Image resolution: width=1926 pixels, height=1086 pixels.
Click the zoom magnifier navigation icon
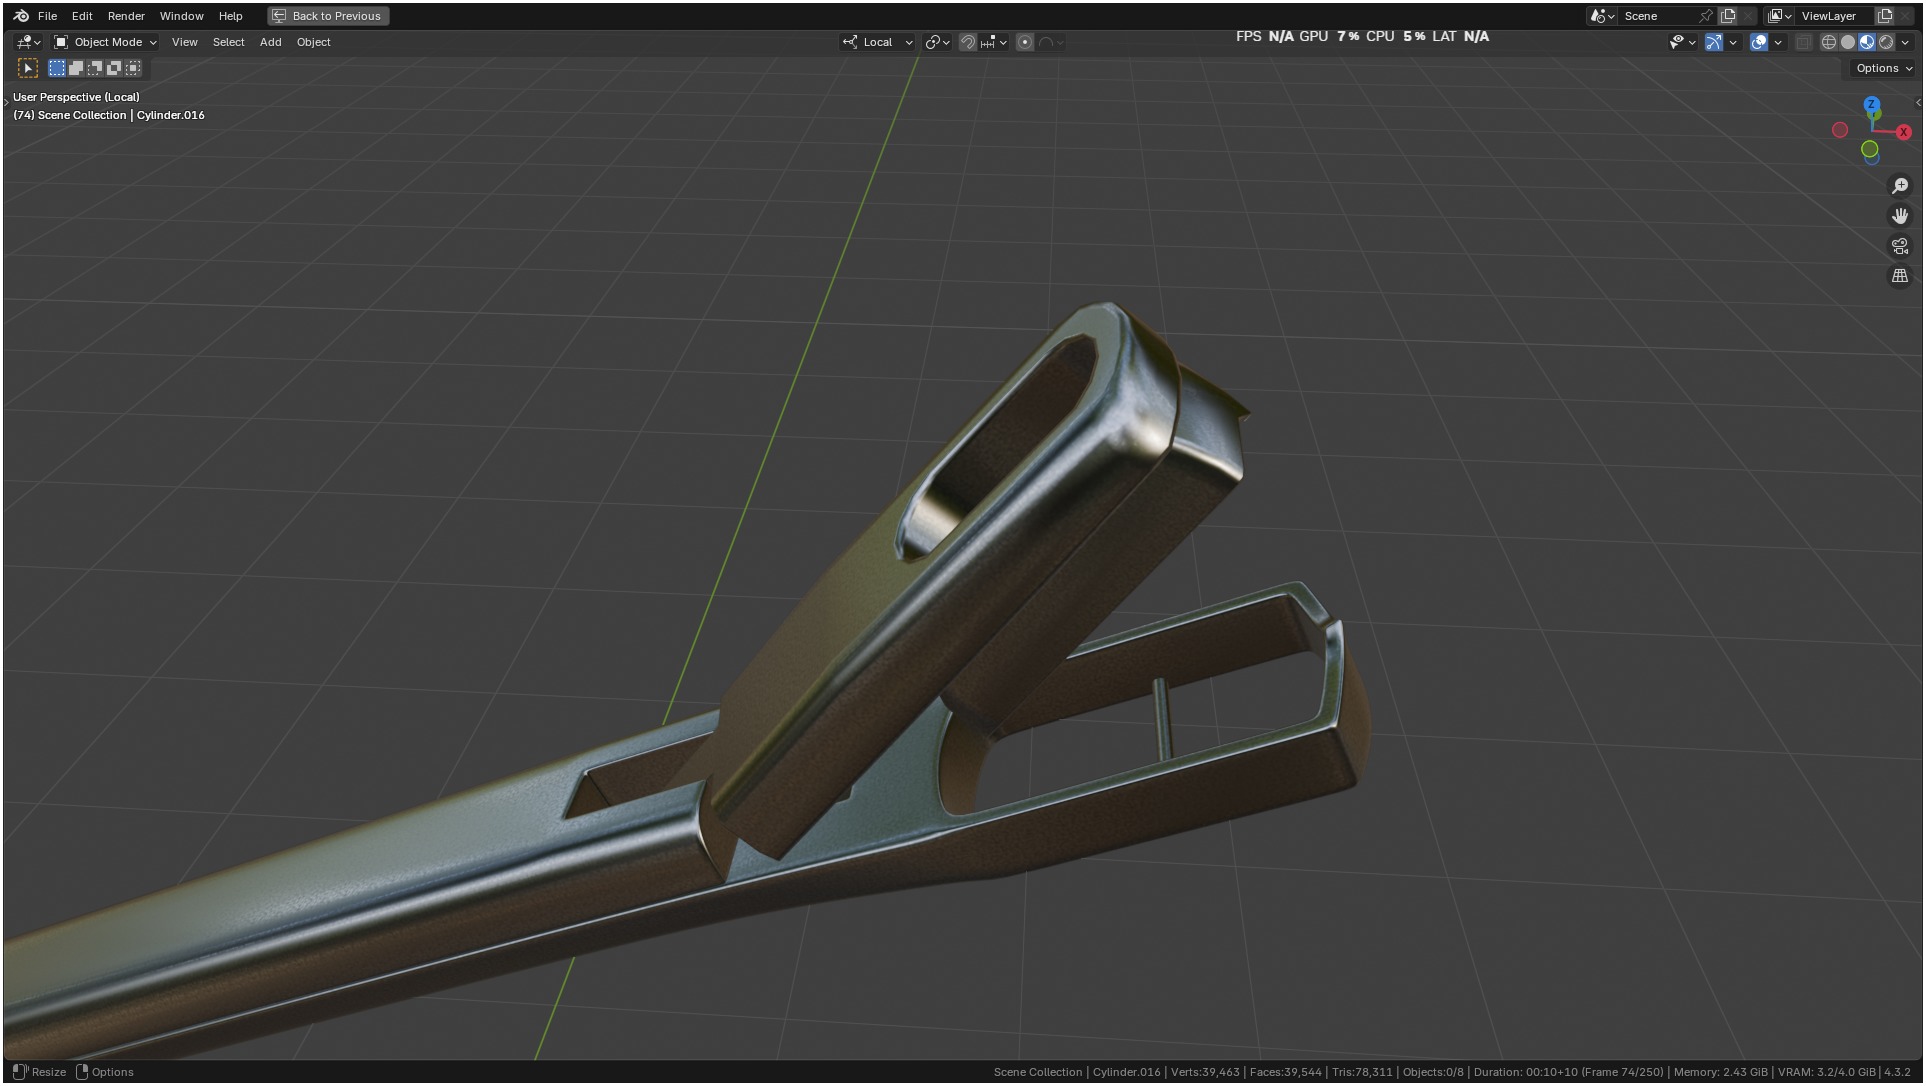point(1900,186)
